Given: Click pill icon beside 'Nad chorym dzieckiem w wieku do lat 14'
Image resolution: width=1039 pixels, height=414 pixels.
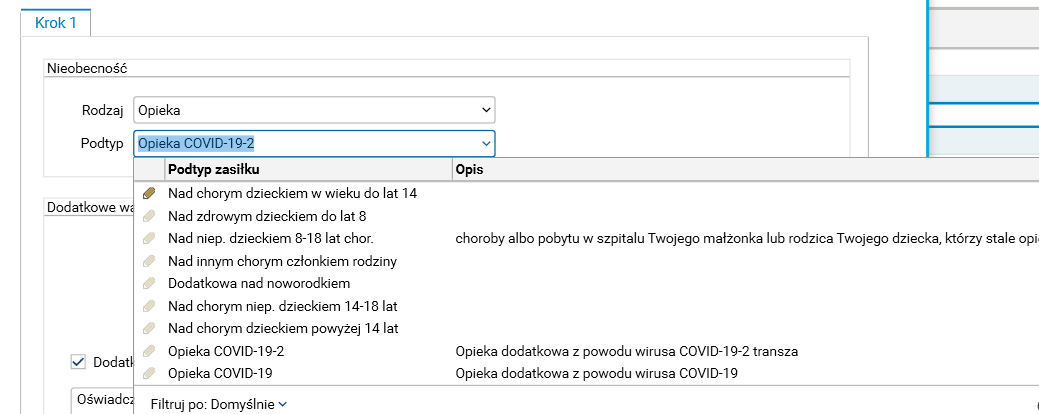Looking at the screenshot, I should [150, 193].
